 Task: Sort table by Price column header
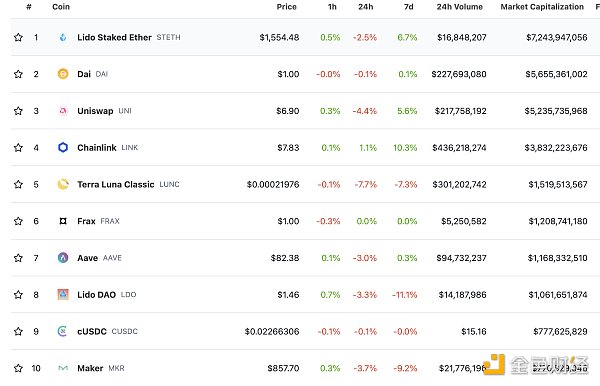pyautogui.click(x=286, y=7)
